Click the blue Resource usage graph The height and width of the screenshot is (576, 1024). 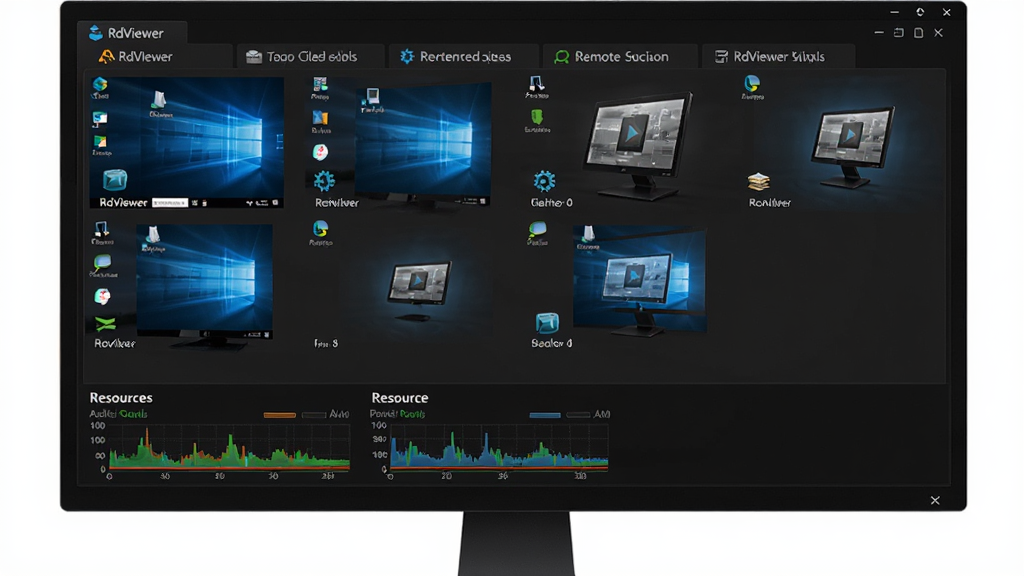pyautogui.click(x=499, y=447)
